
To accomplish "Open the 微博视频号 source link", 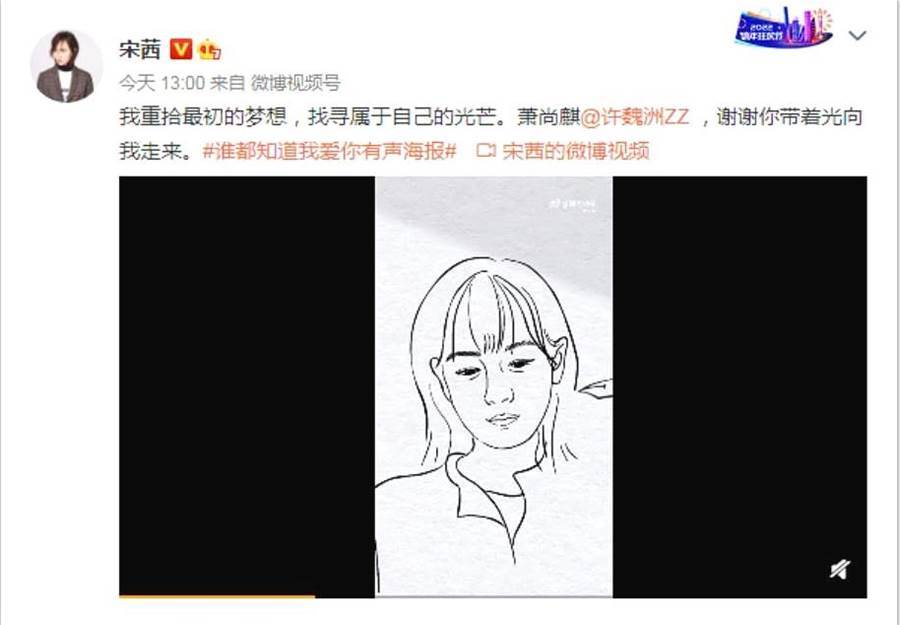I will 296,83.
